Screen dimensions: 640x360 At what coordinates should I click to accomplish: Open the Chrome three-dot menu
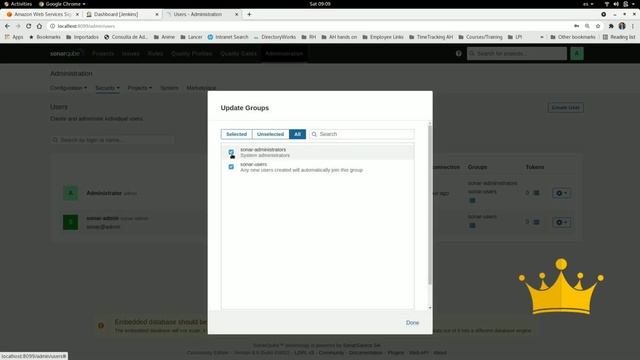click(x=633, y=26)
